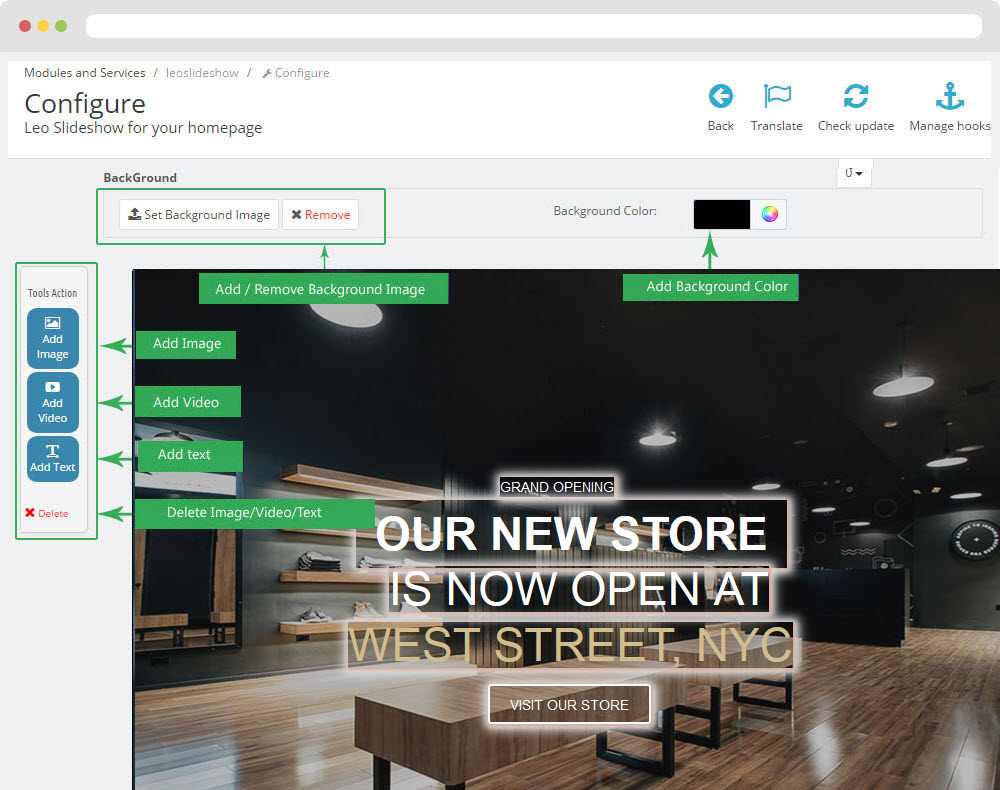The image size is (1000, 790).
Task: Click the Add Video tool button
Action: tap(53, 402)
